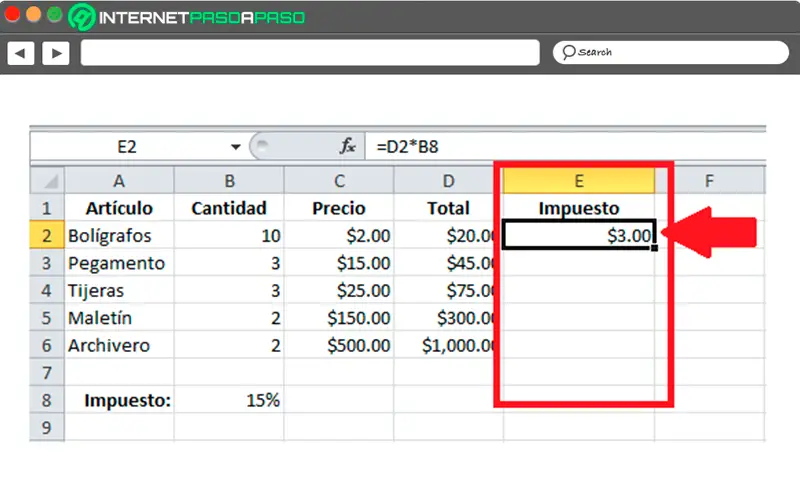Viewport: 800px width, 500px height.
Task: Select the Bolígrafos cell
Action: (119, 235)
